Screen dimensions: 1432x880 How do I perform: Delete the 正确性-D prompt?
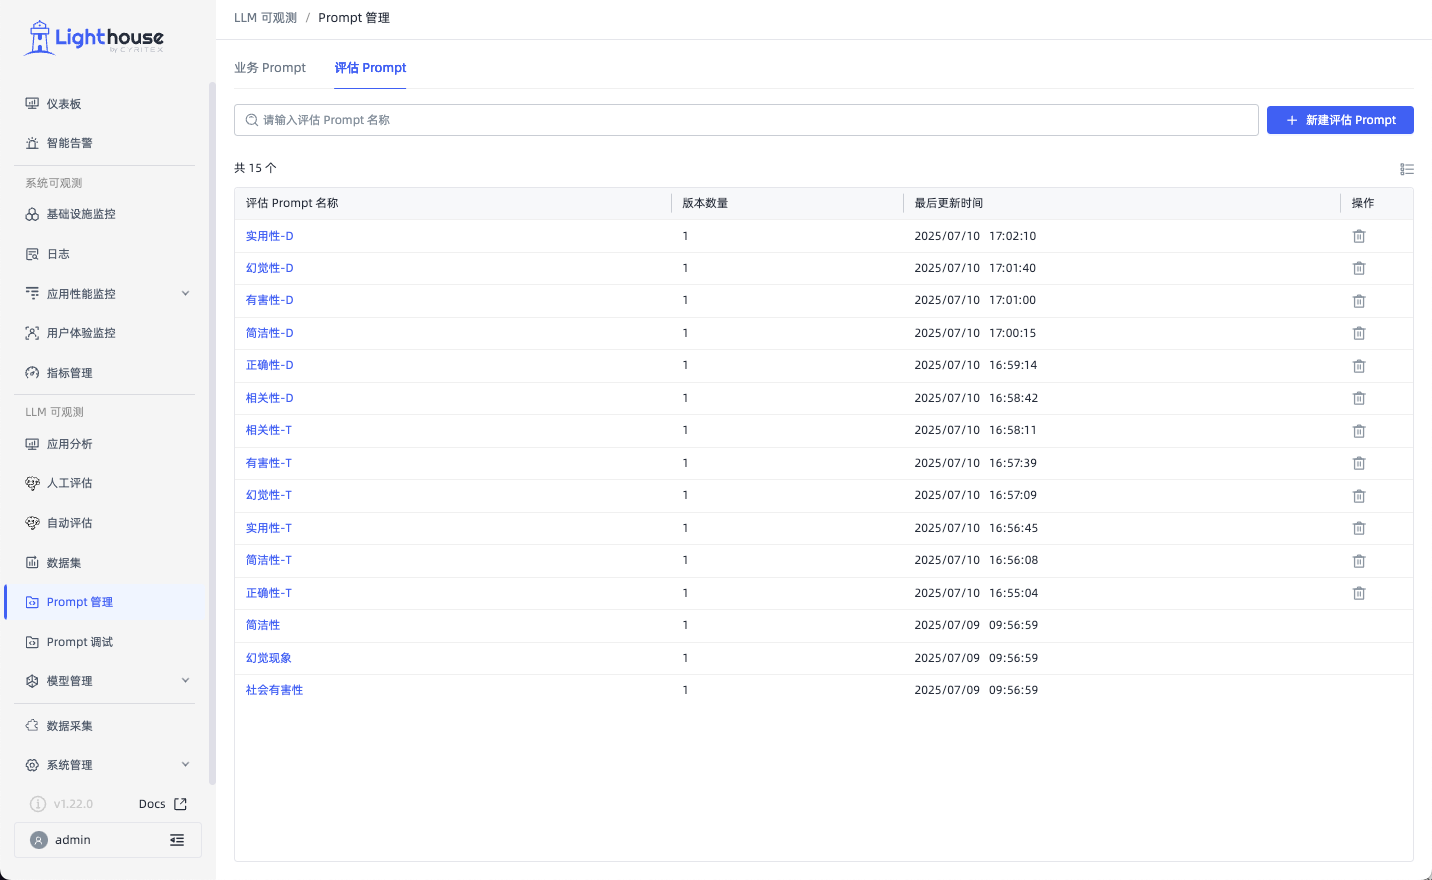pyautogui.click(x=1359, y=366)
